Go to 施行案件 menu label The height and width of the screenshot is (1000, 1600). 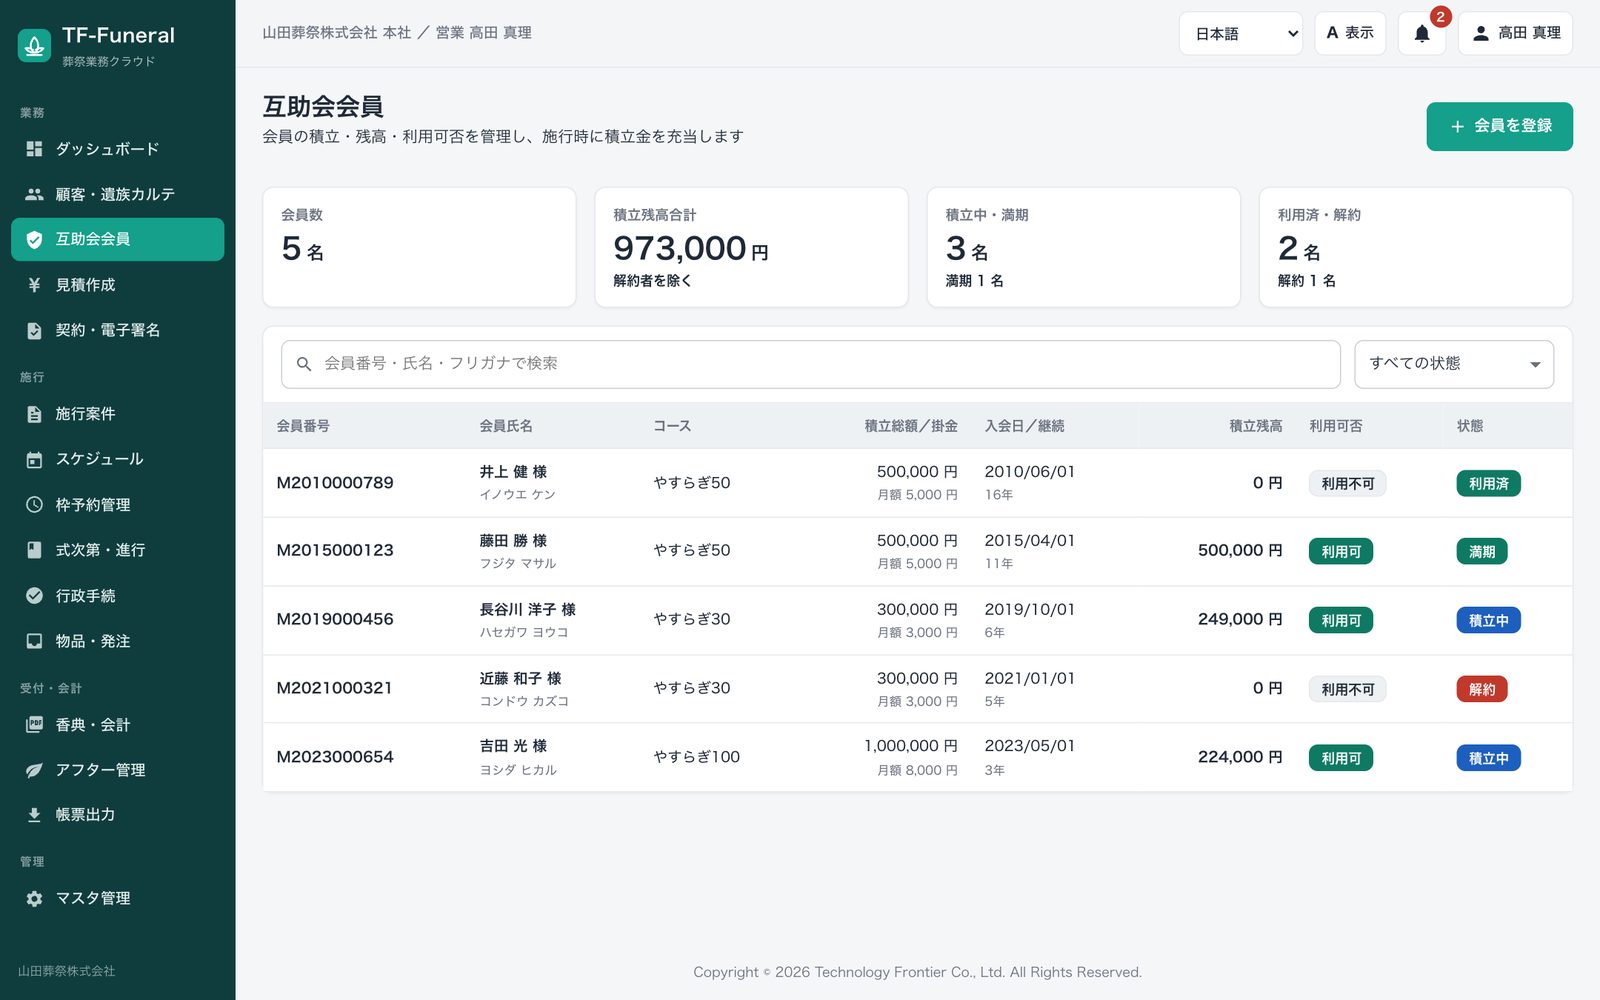(85, 414)
